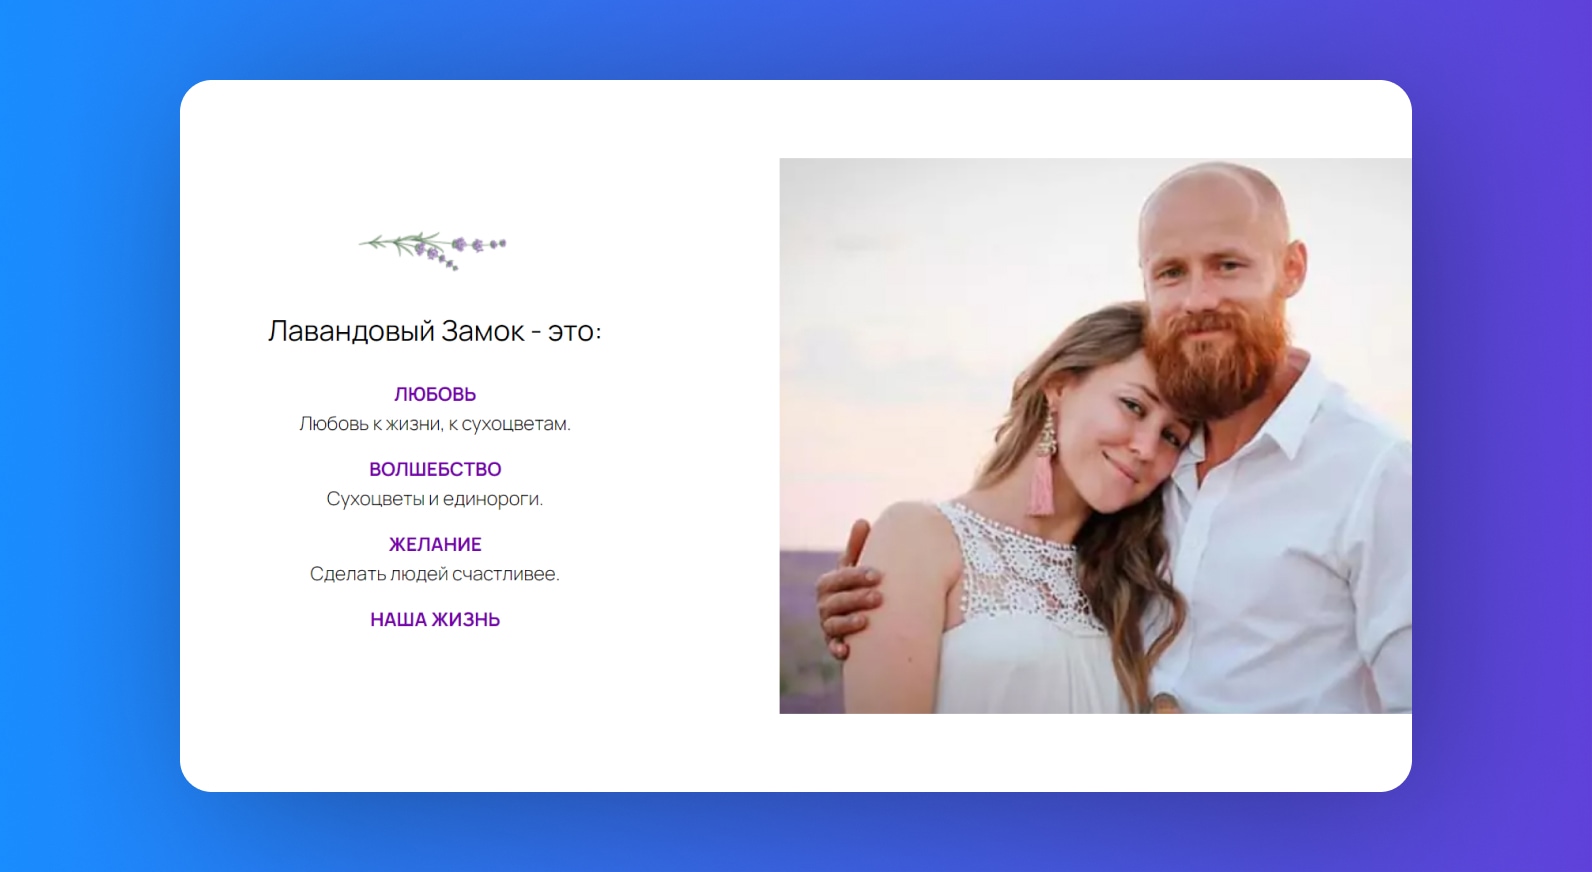Click the lavender sprig icon
This screenshot has height=872, width=1592.
click(433, 250)
